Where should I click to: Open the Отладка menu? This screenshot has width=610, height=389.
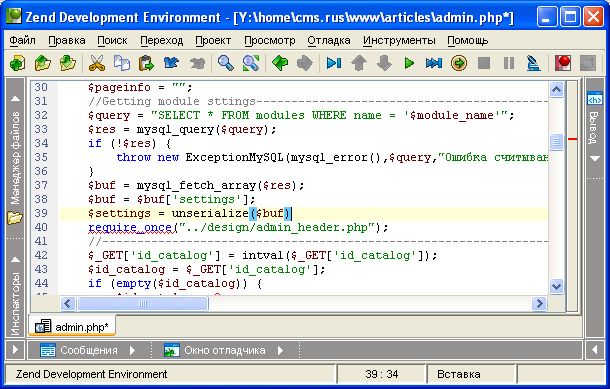point(329,40)
